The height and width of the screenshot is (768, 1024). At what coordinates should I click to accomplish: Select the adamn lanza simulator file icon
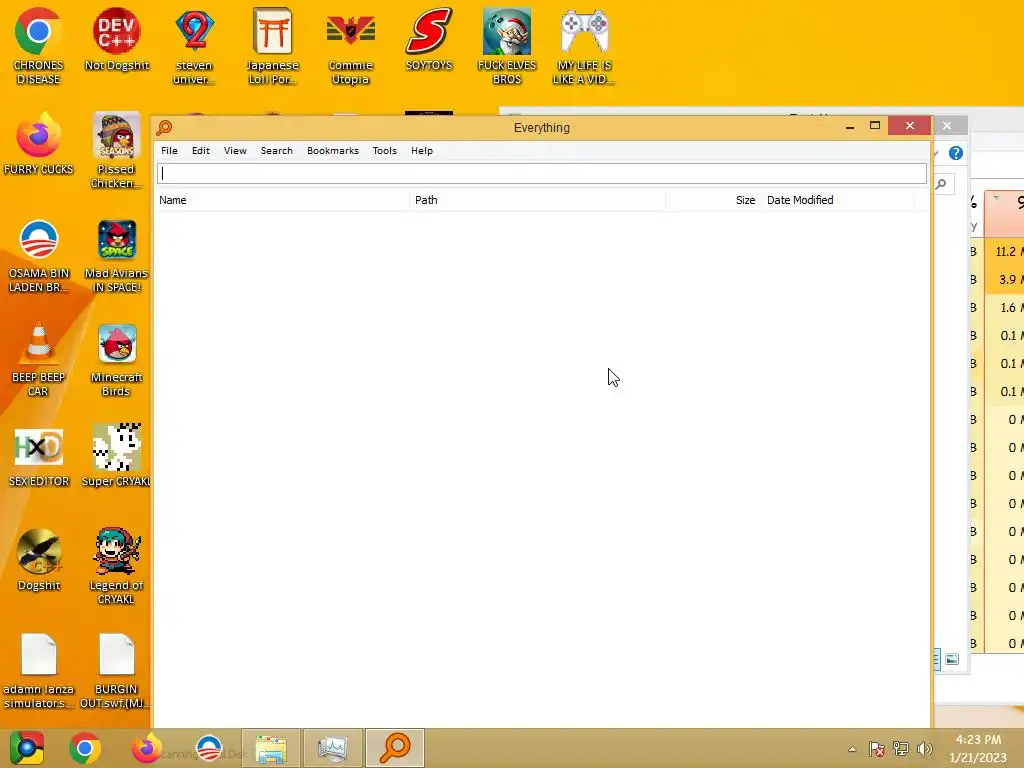[x=38, y=670]
